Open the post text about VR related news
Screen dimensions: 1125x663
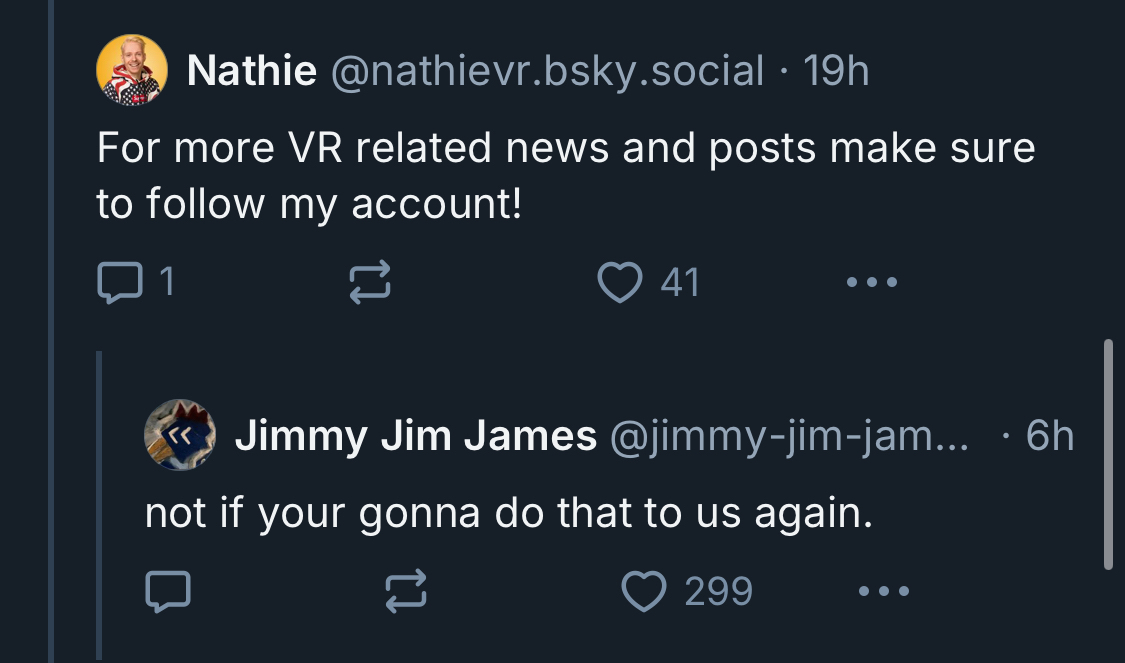[565, 176]
